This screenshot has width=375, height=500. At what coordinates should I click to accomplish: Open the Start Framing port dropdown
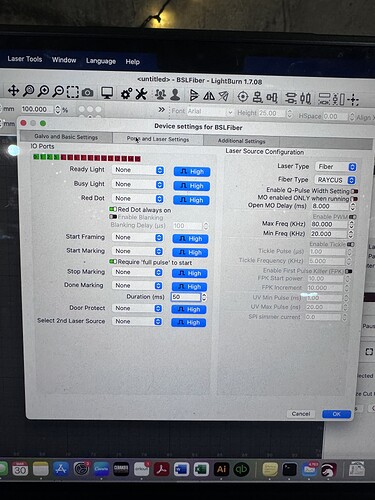point(138,237)
